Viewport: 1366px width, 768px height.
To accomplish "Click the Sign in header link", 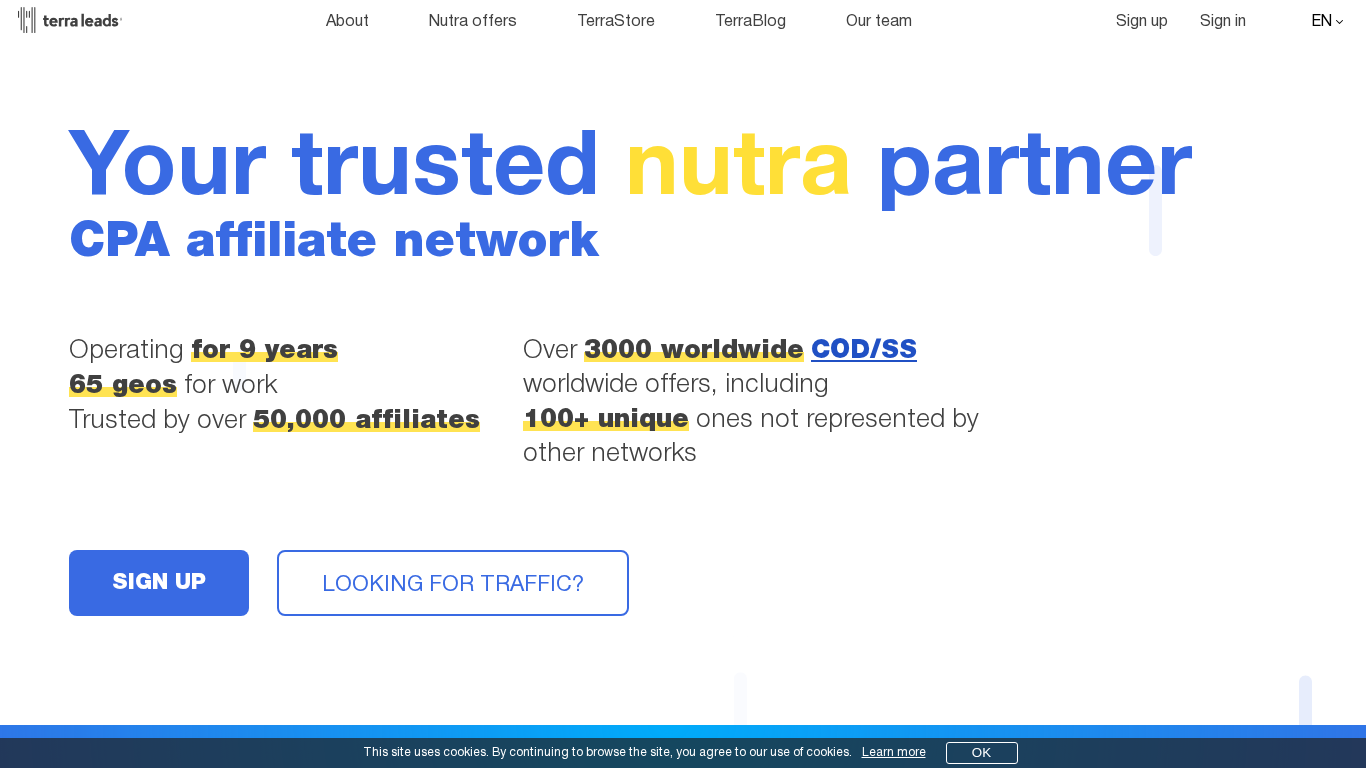I will click(1222, 20).
